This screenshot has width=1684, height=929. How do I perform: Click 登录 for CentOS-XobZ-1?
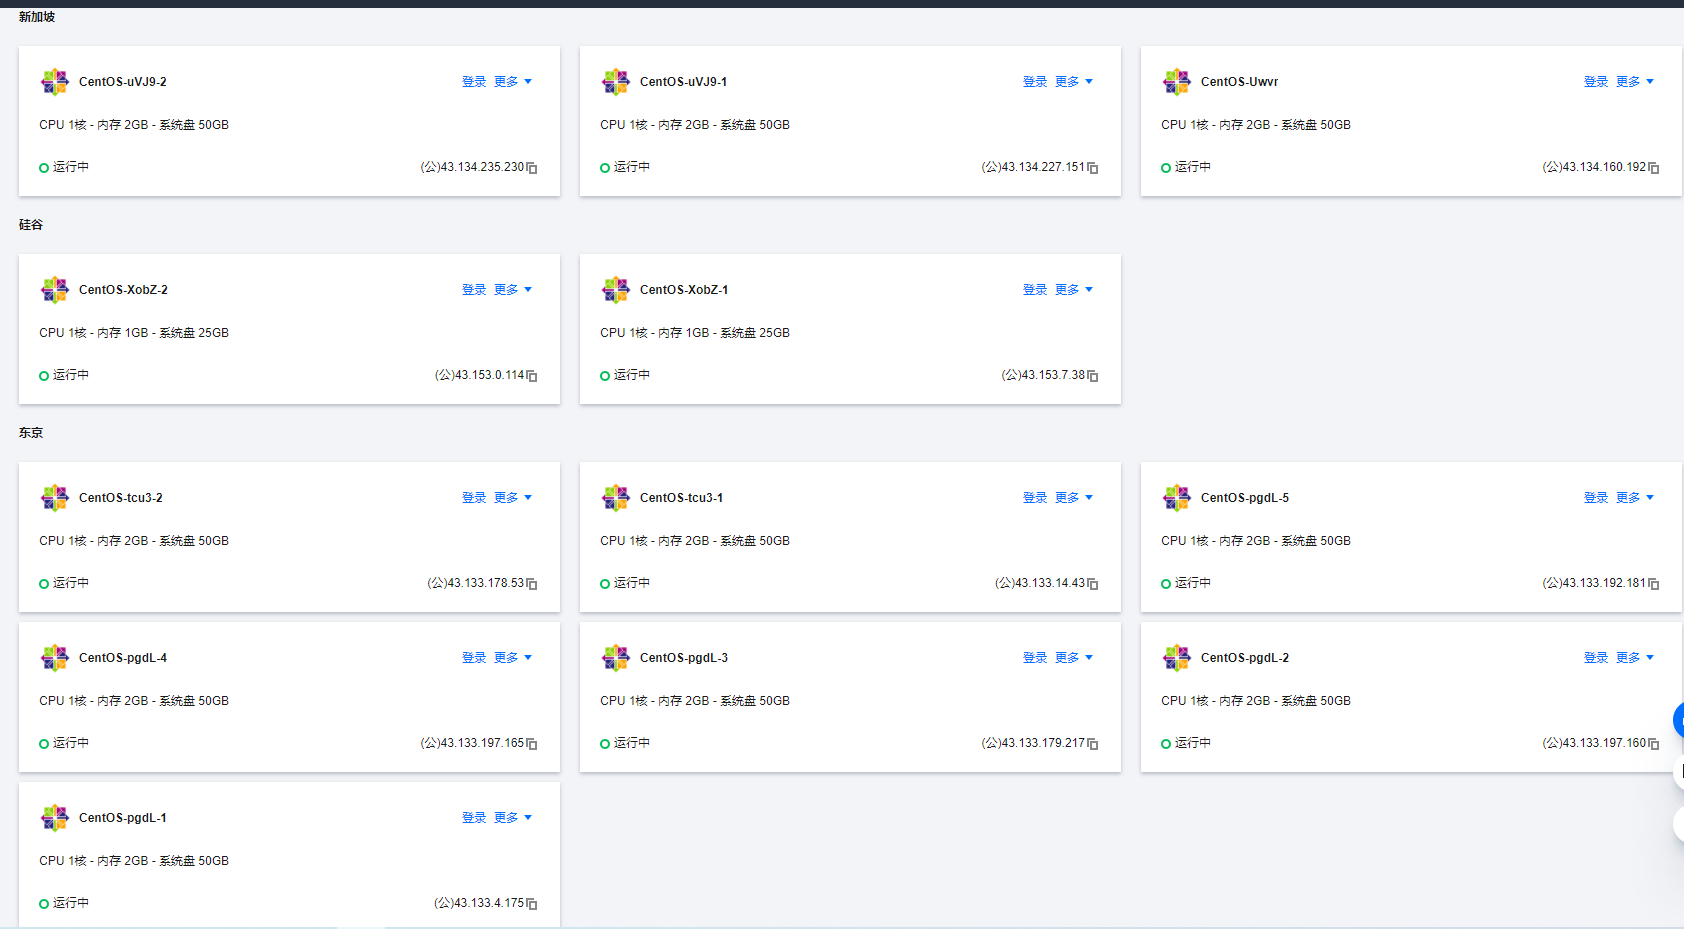1035,290
